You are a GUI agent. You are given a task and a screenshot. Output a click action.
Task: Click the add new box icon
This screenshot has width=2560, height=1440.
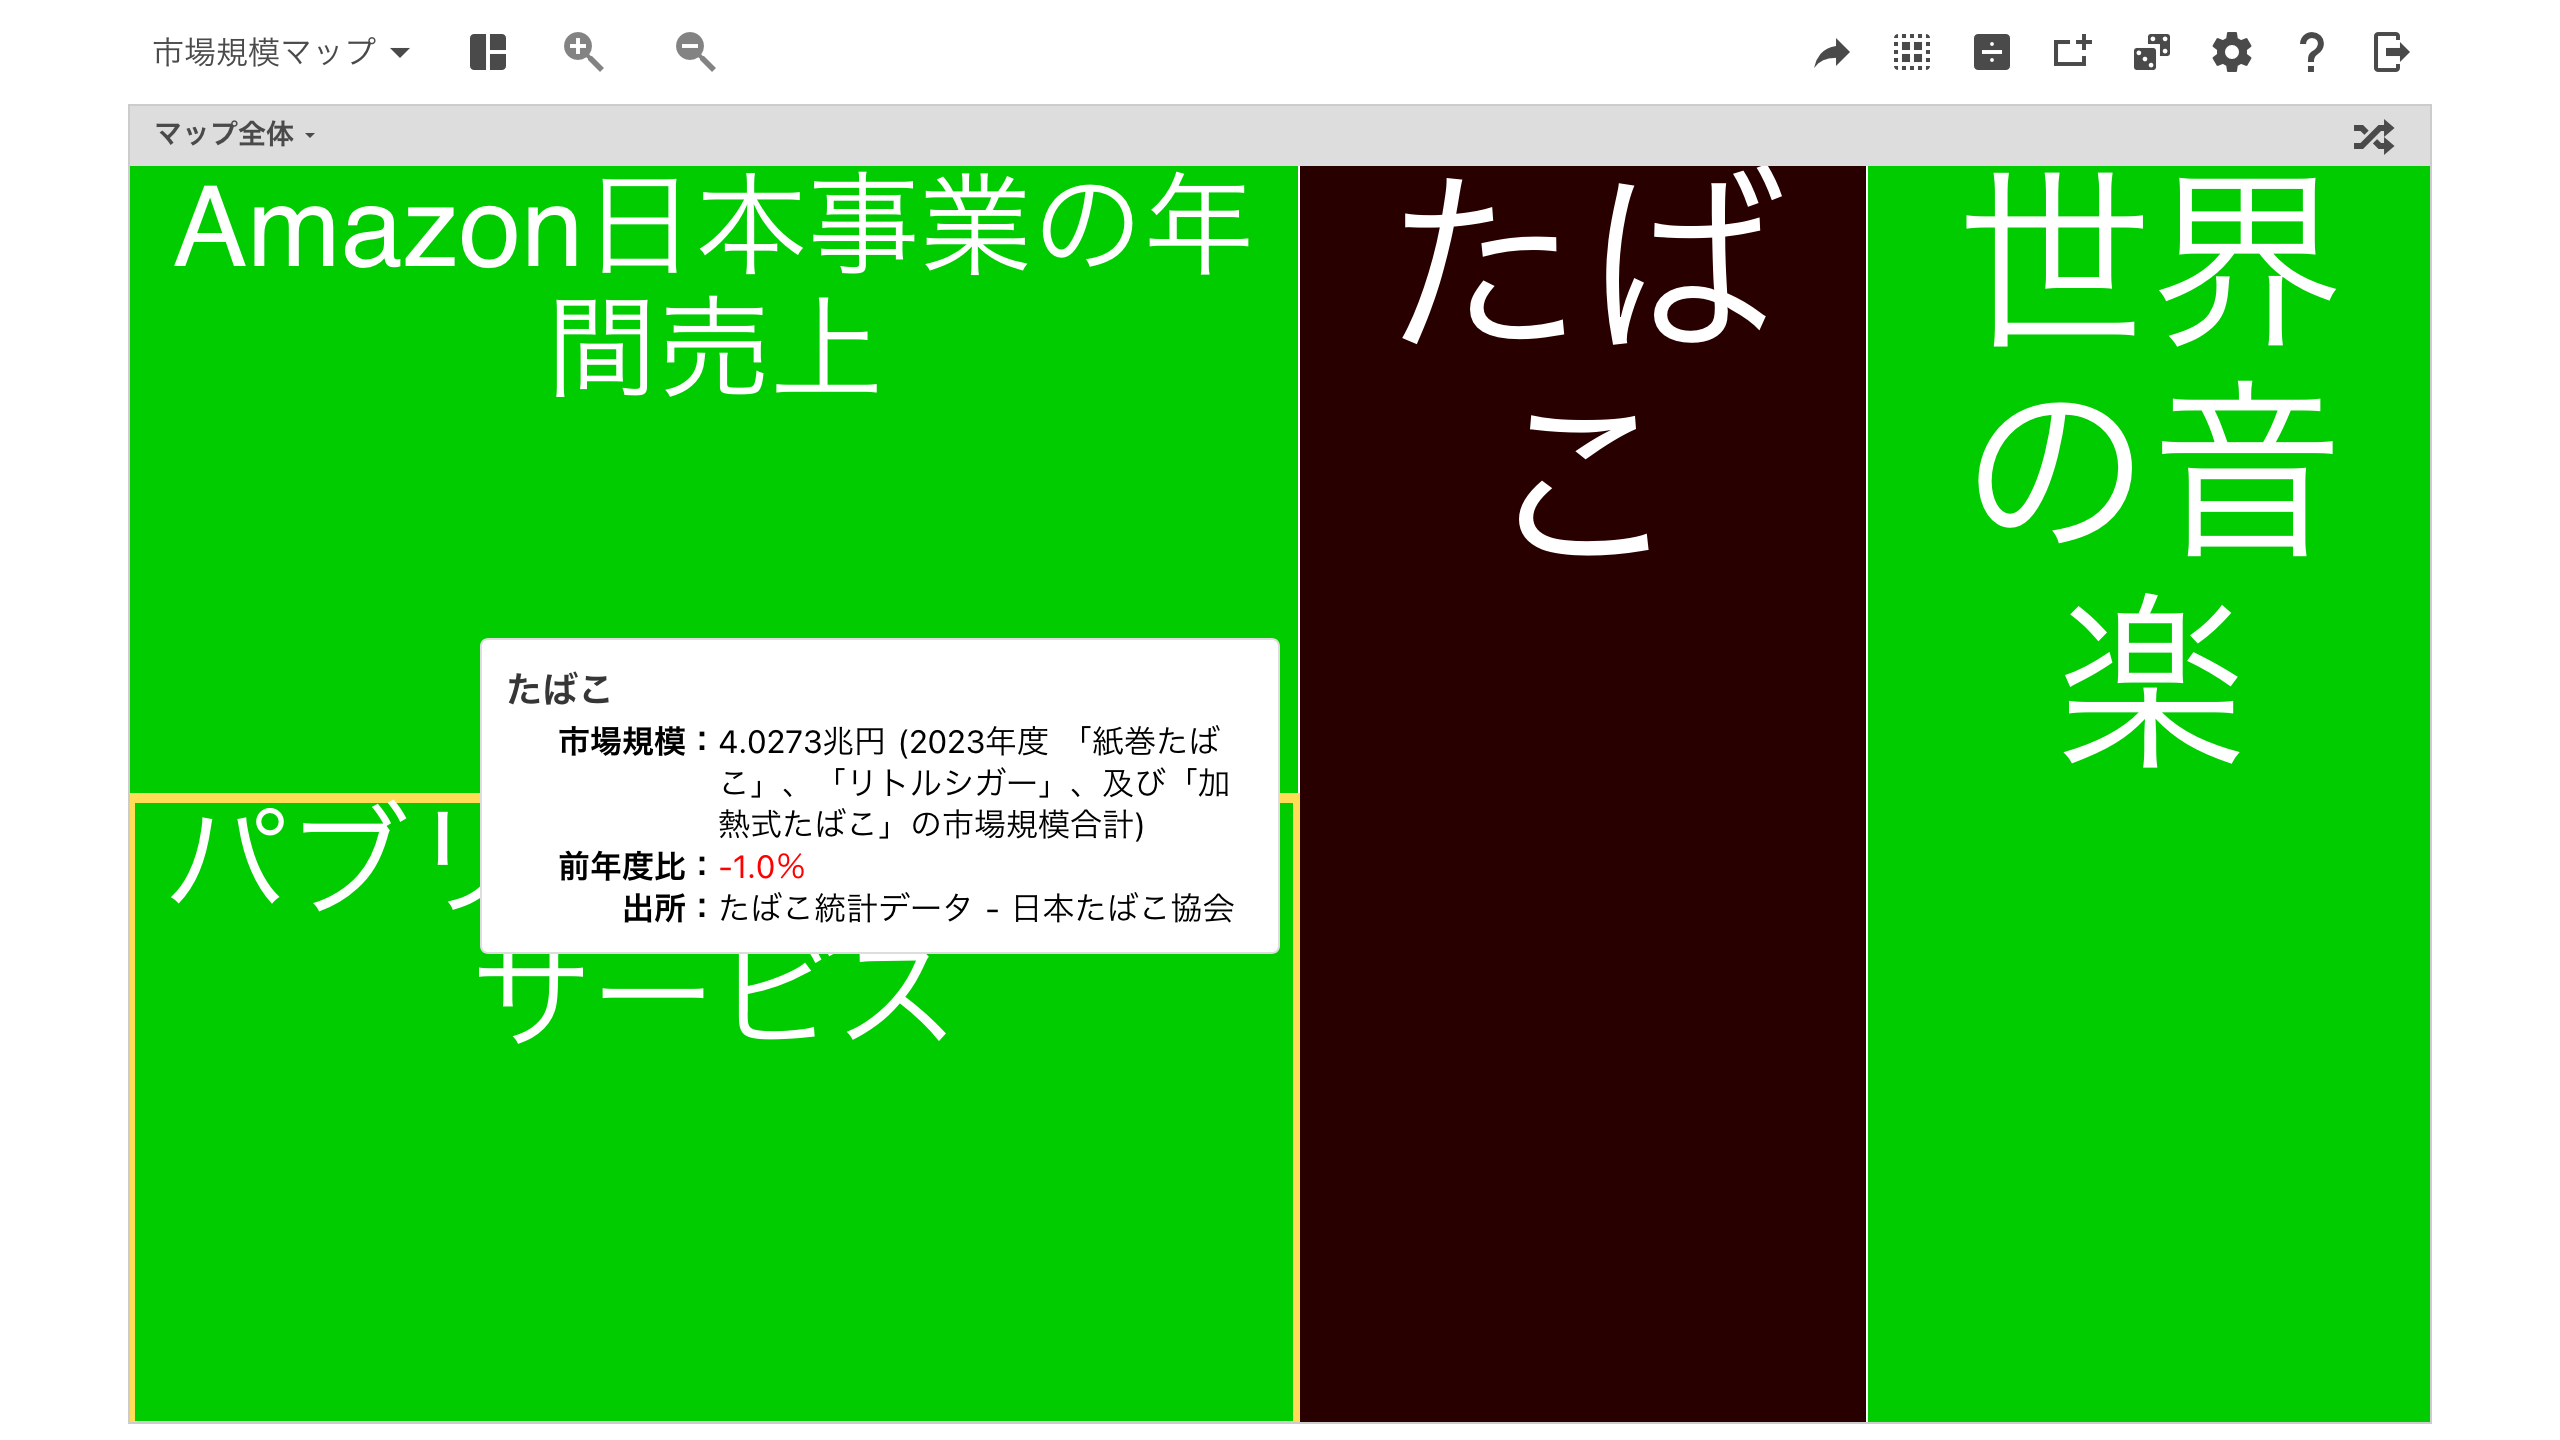(2072, 52)
